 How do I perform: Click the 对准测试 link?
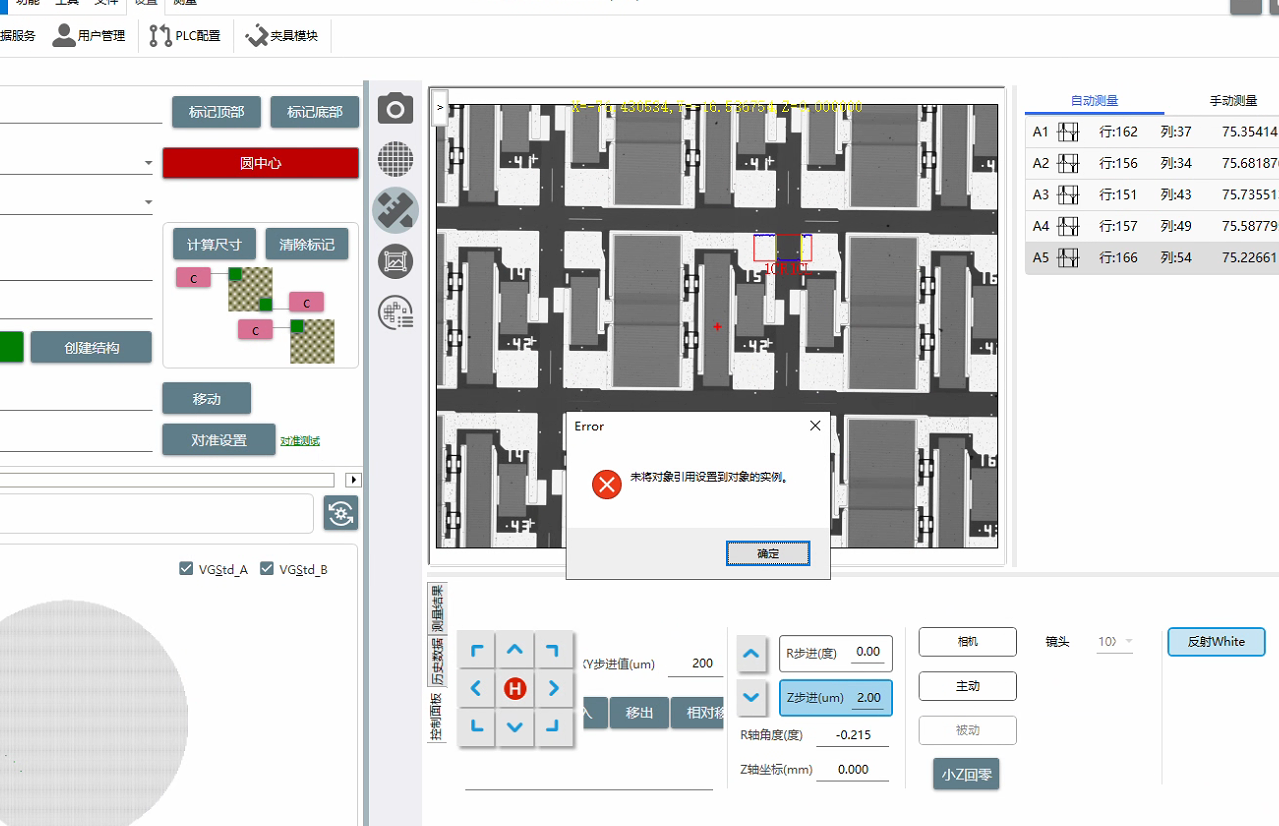pyautogui.click(x=300, y=441)
